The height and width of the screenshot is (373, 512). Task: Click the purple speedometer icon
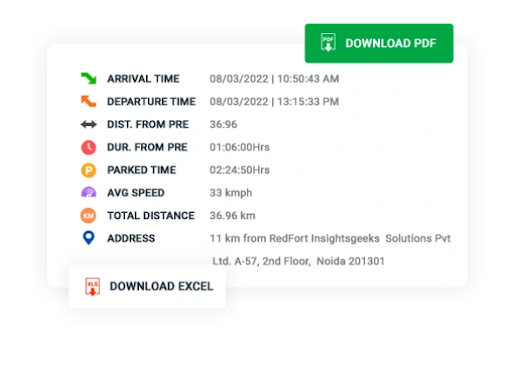click(x=89, y=193)
